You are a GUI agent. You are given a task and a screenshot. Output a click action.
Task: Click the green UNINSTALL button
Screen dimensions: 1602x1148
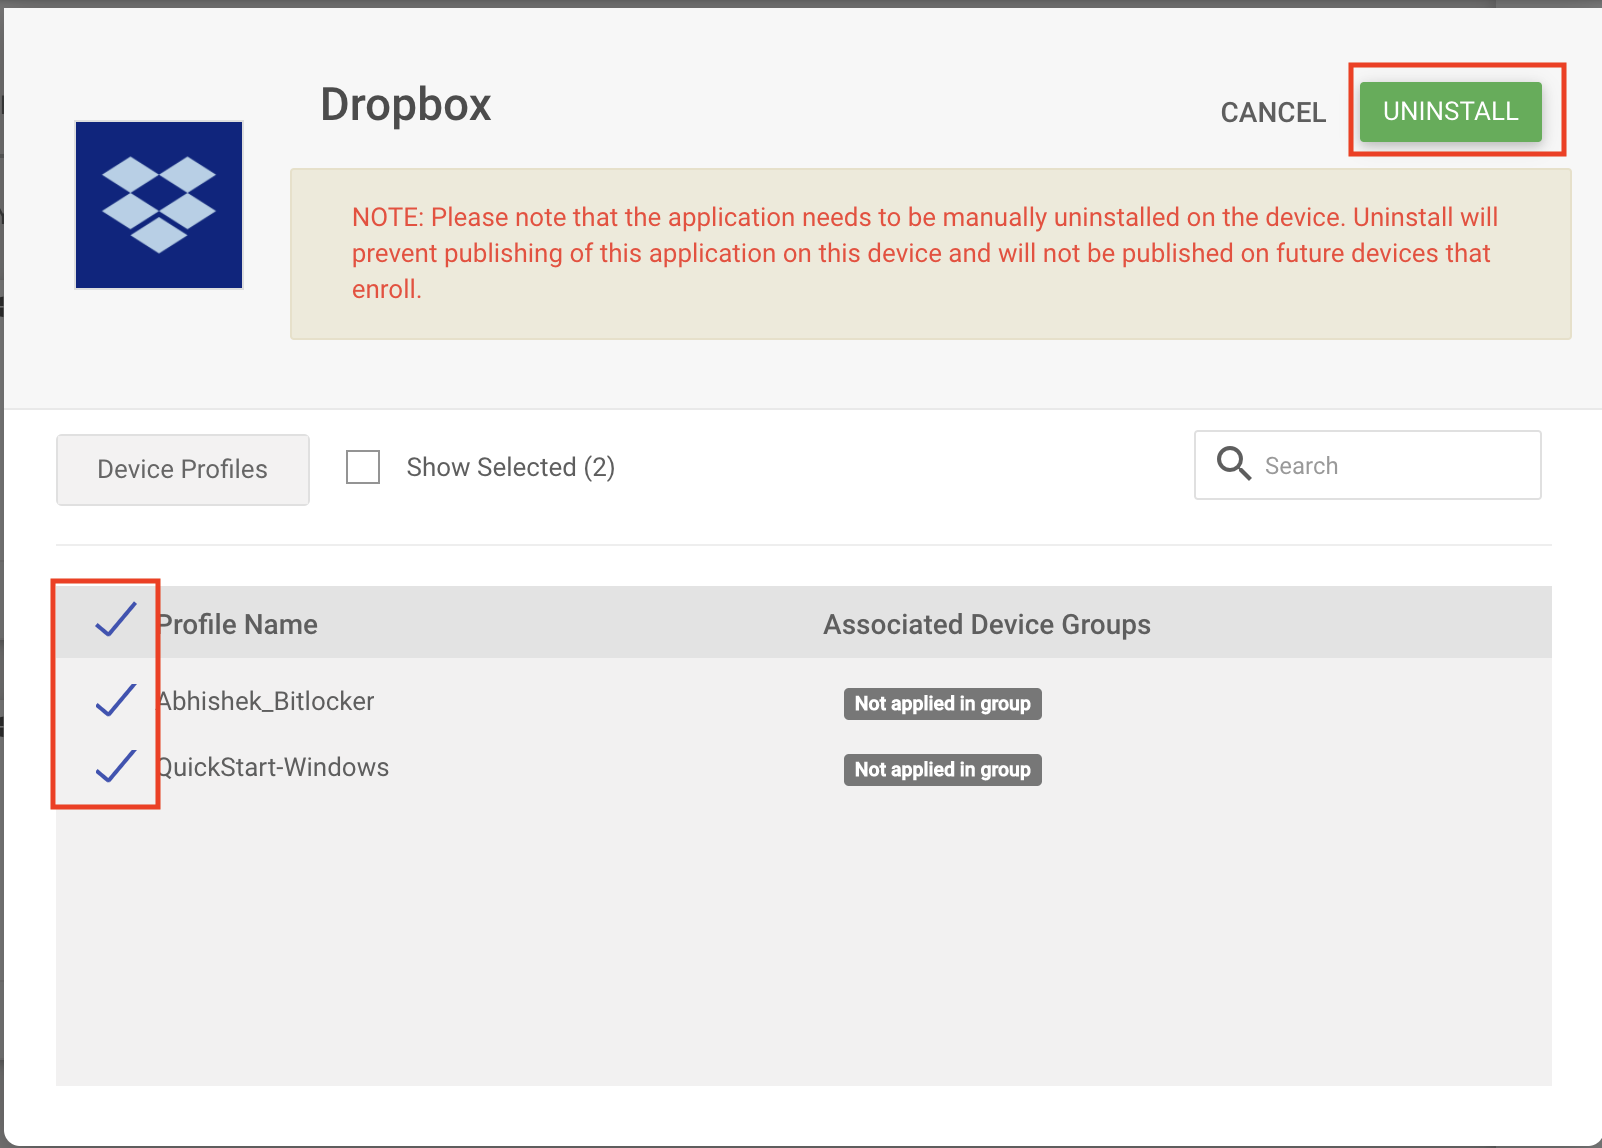pos(1450,111)
